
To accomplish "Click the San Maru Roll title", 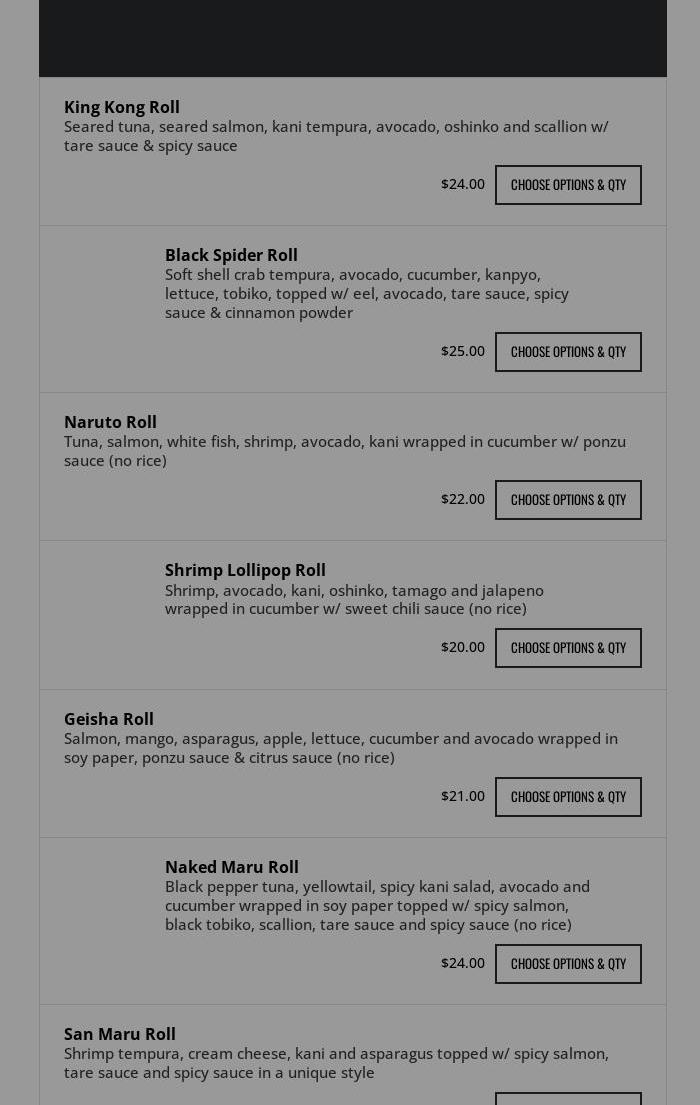I will coord(119,1034).
